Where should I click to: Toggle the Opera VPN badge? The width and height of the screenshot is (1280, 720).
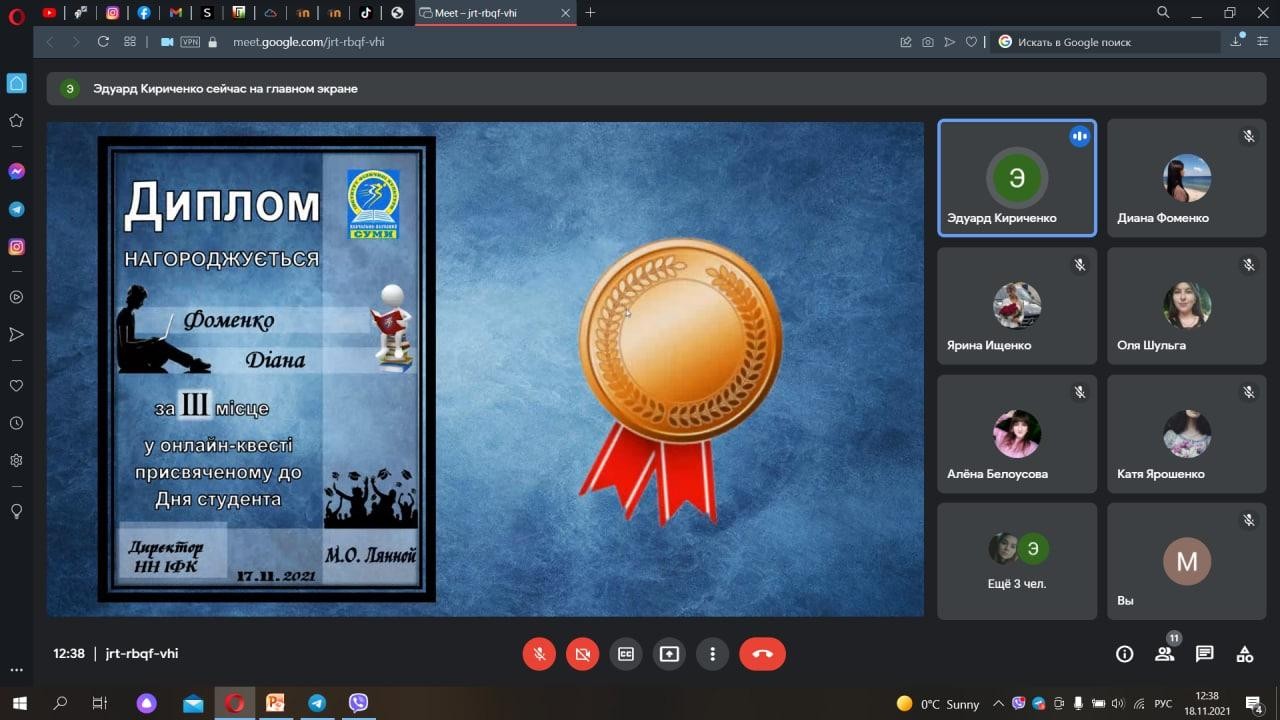(189, 42)
